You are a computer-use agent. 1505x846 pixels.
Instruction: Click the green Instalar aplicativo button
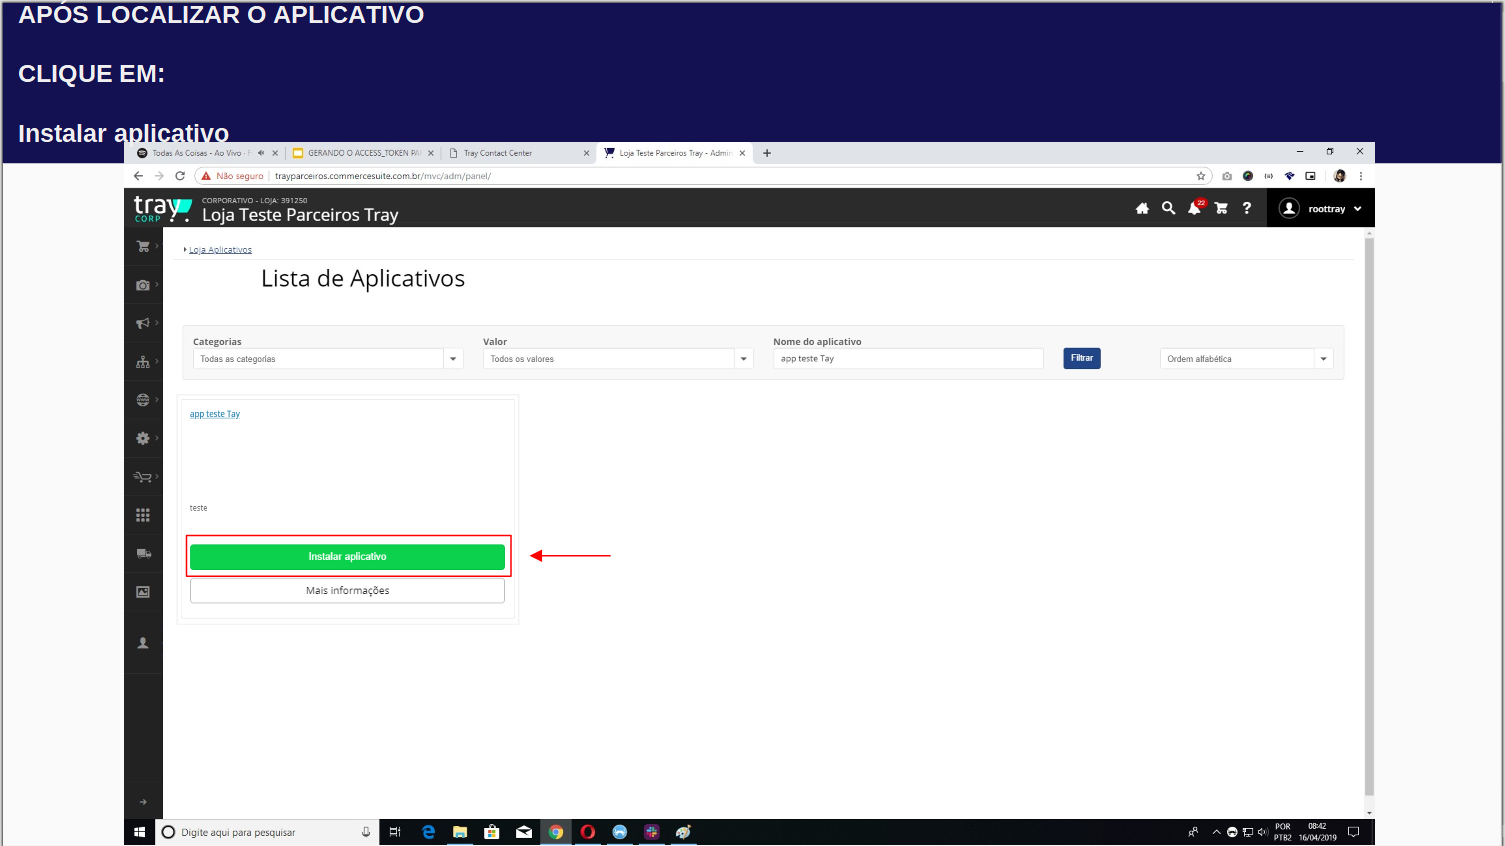coord(347,557)
